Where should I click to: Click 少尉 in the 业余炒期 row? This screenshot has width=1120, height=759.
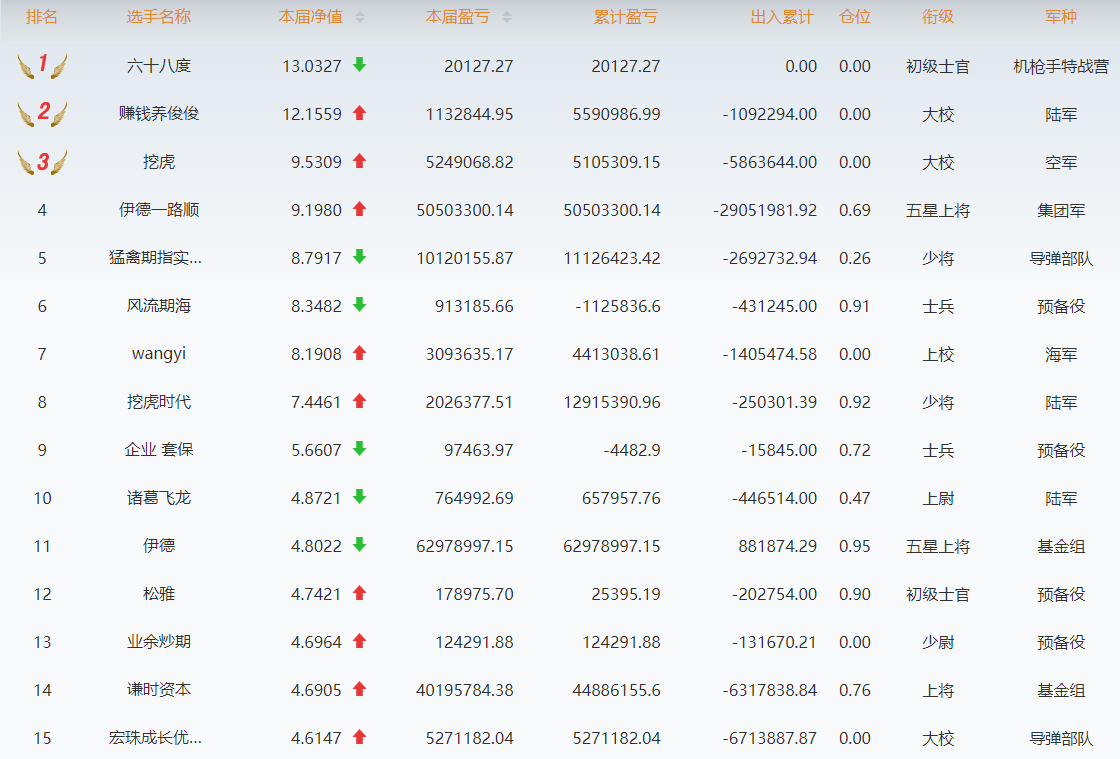pyautogui.click(x=938, y=642)
